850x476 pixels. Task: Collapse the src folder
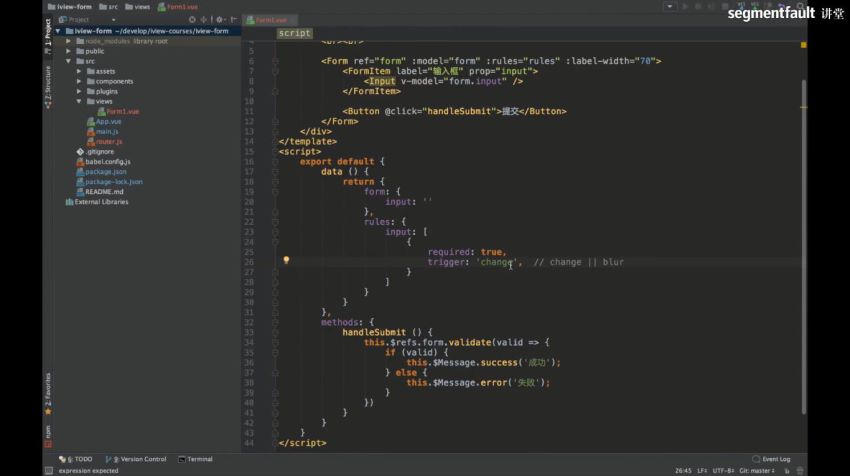coord(68,61)
